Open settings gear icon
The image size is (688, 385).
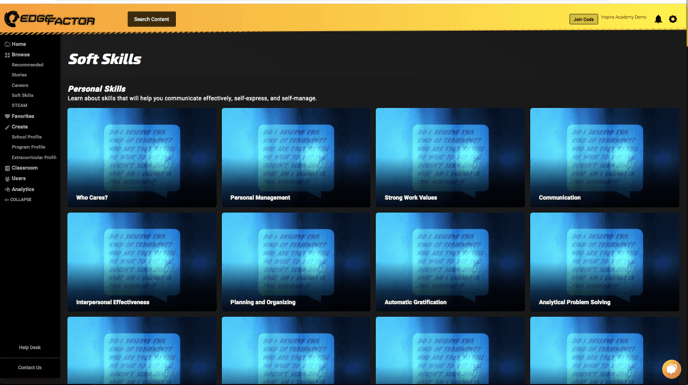[x=673, y=19]
